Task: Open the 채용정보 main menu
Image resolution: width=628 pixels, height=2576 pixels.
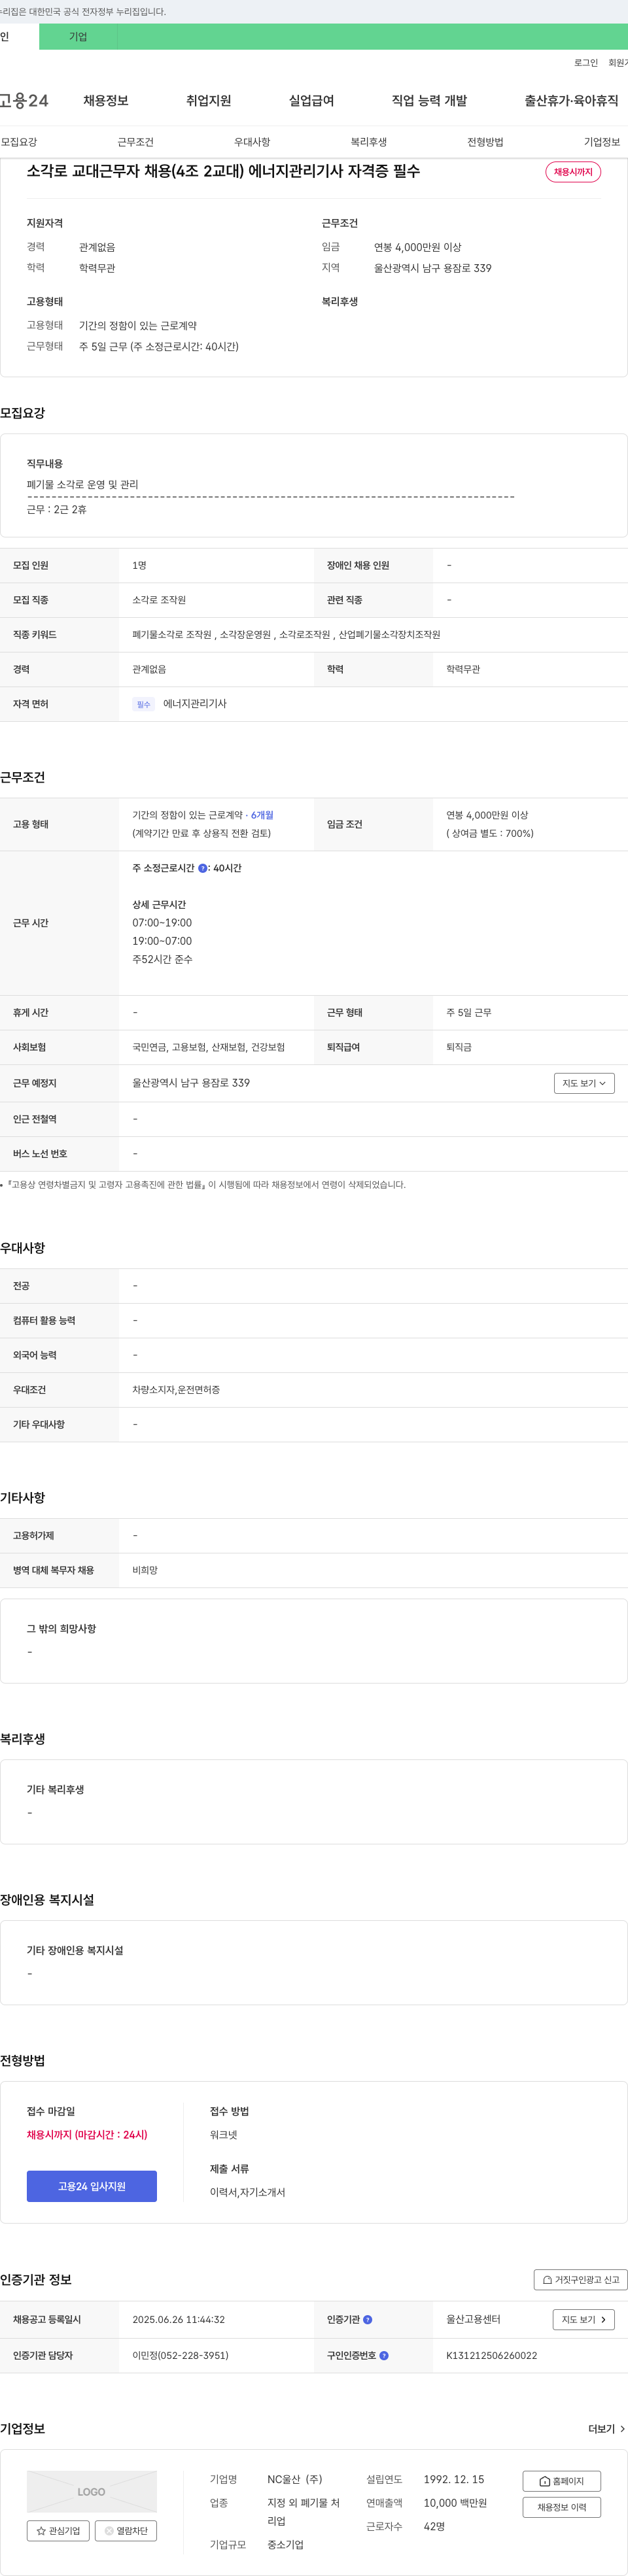Action: pyautogui.click(x=105, y=101)
